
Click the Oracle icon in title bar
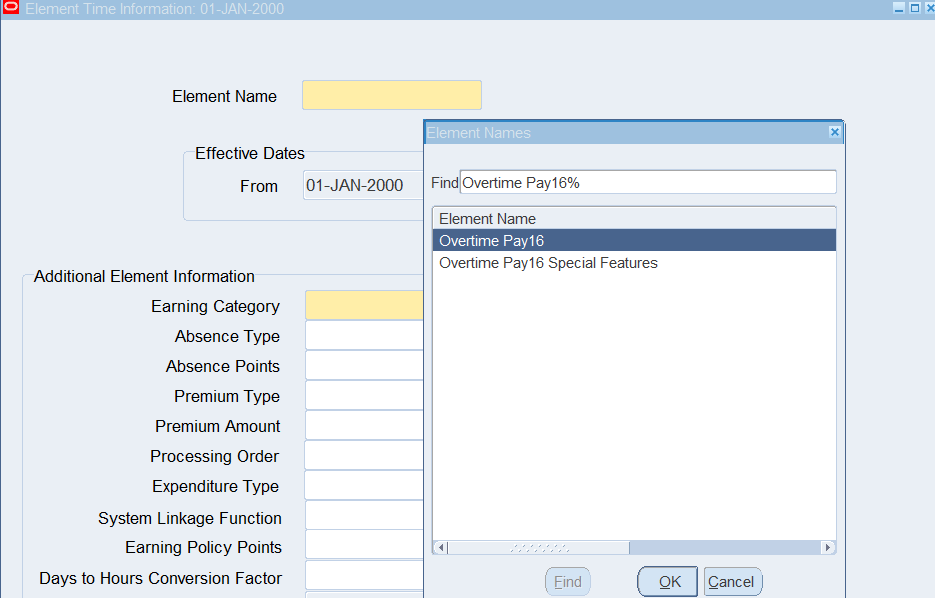[11, 8]
